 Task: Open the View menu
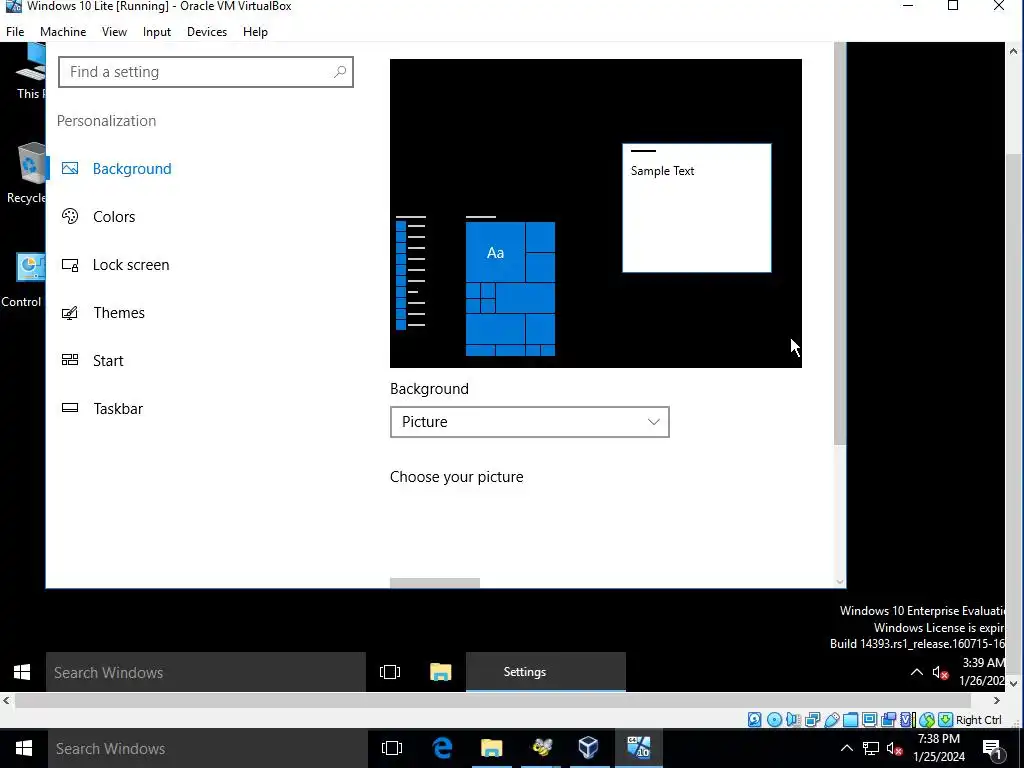tap(114, 31)
